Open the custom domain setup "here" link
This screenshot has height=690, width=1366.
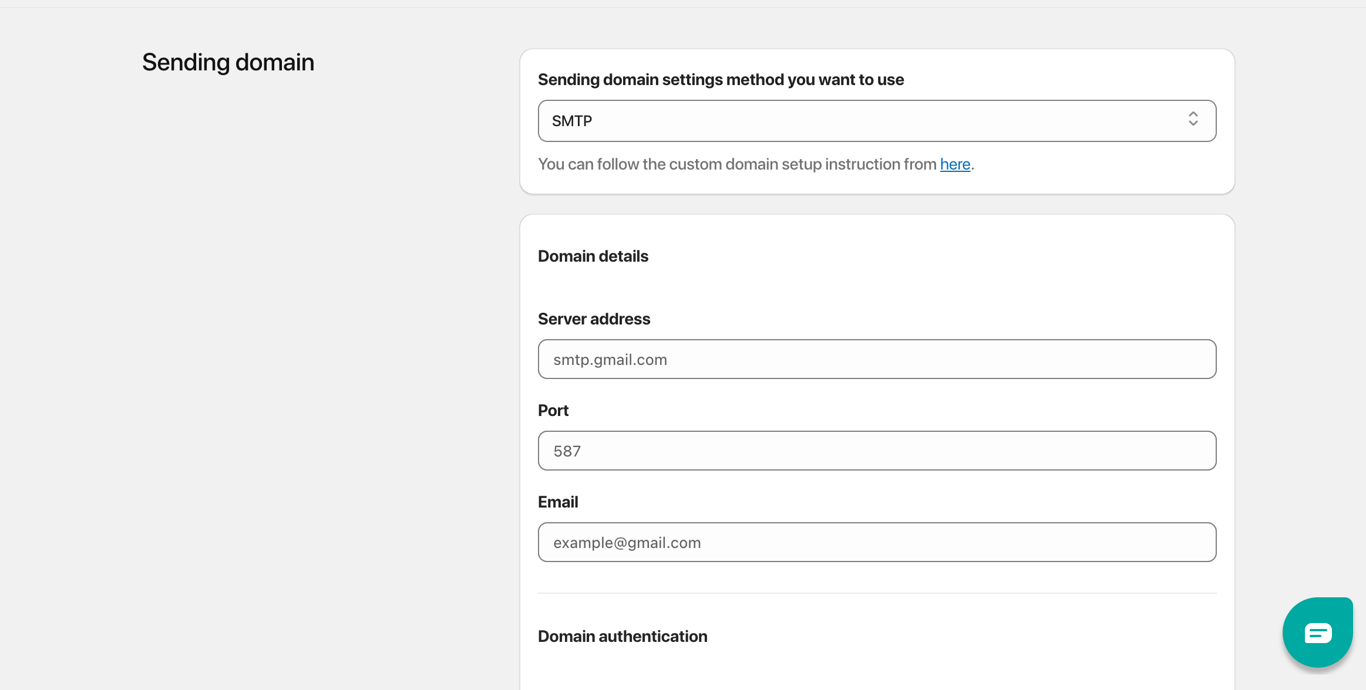pyautogui.click(x=955, y=164)
